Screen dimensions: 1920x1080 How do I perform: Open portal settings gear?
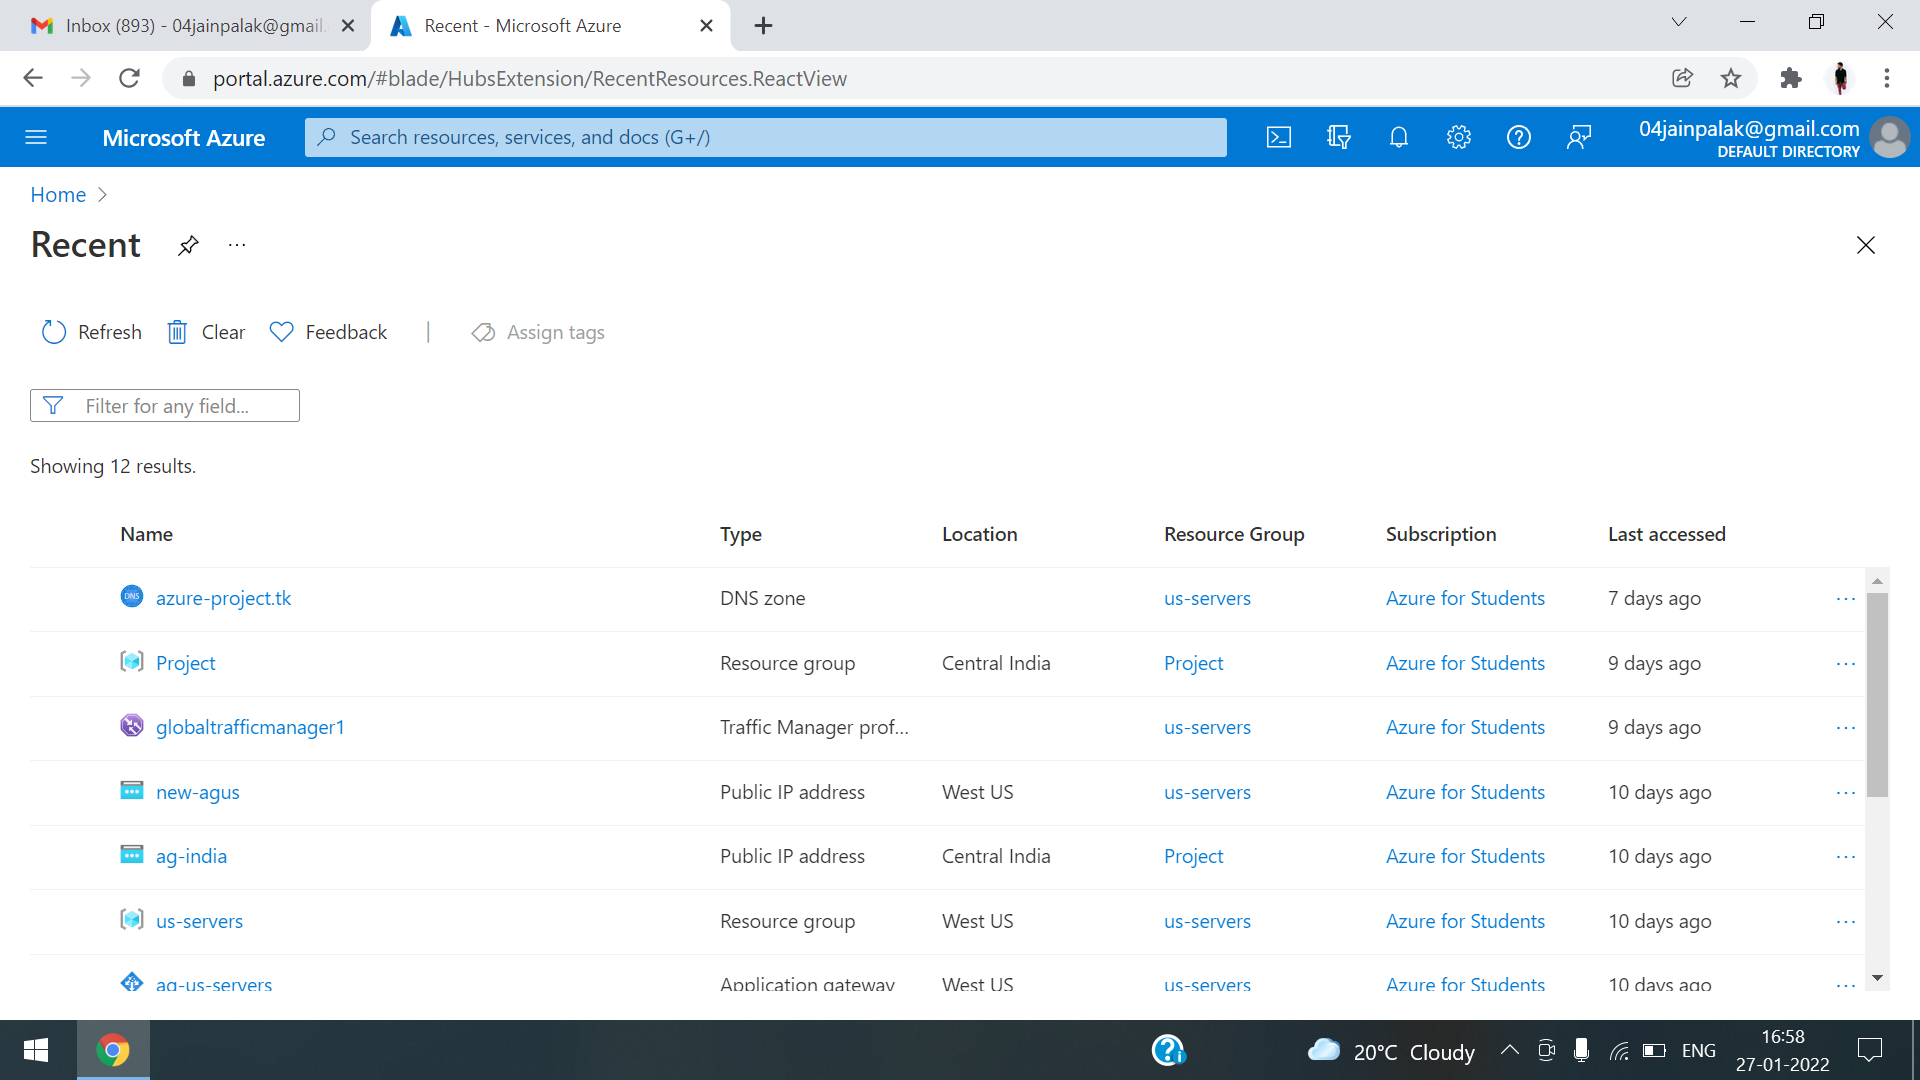[x=1459, y=137]
